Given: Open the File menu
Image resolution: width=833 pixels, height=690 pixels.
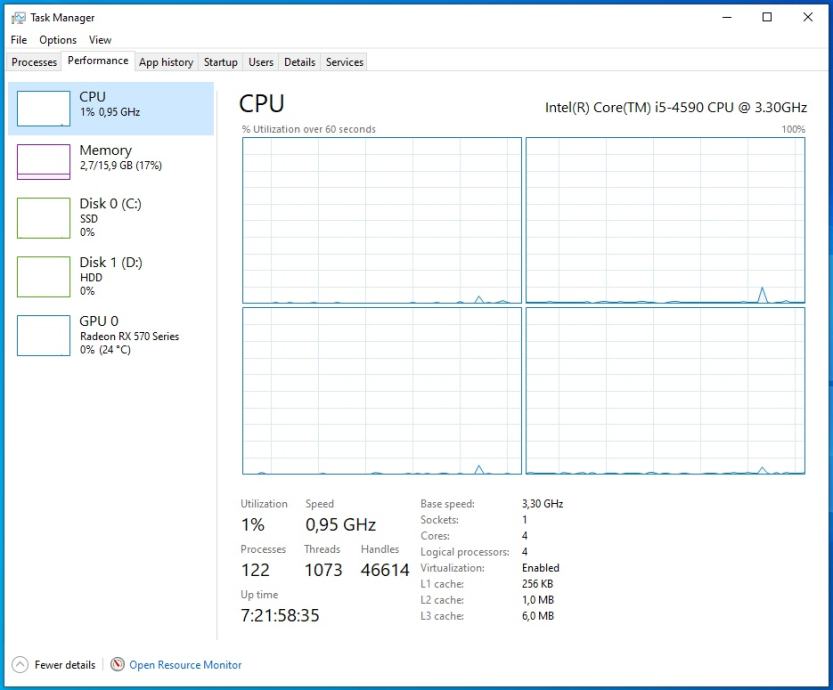Looking at the screenshot, I should click(x=19, y=40).
